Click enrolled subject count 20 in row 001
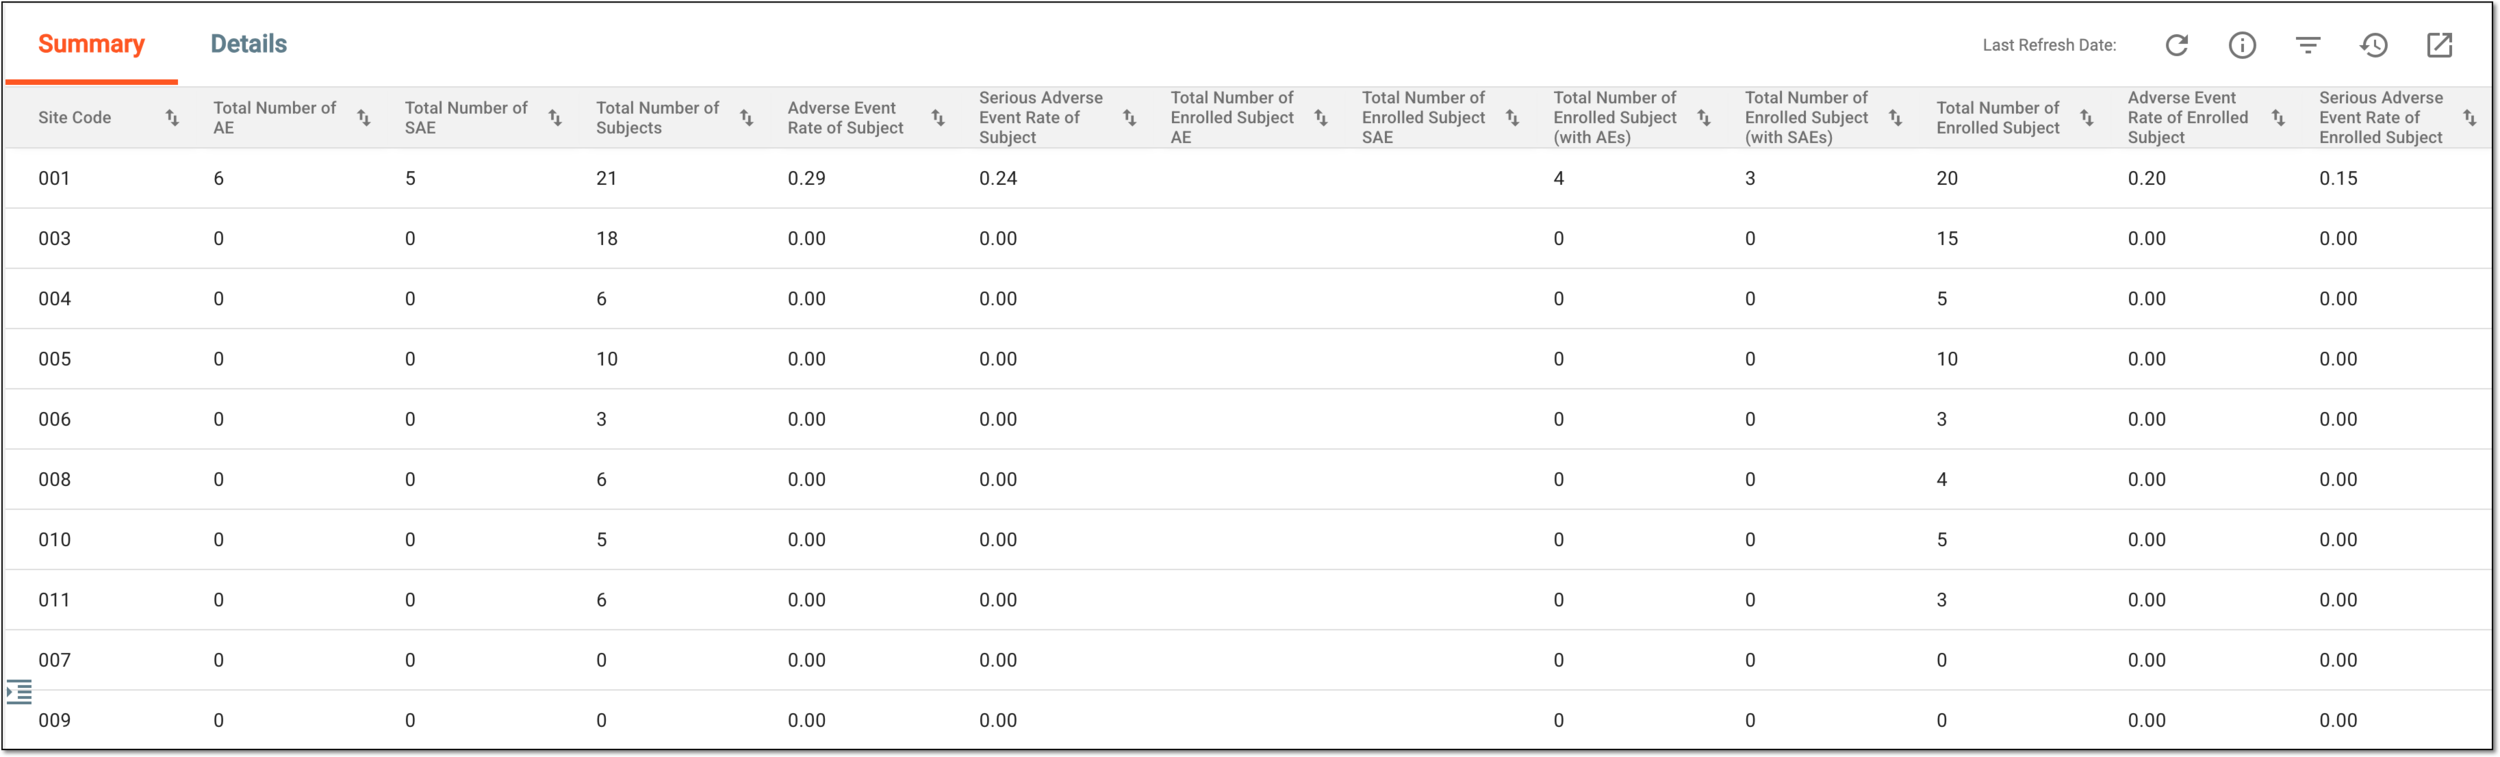The width and height of the screenshot is (2500, 757). (x=1947, y=179)
